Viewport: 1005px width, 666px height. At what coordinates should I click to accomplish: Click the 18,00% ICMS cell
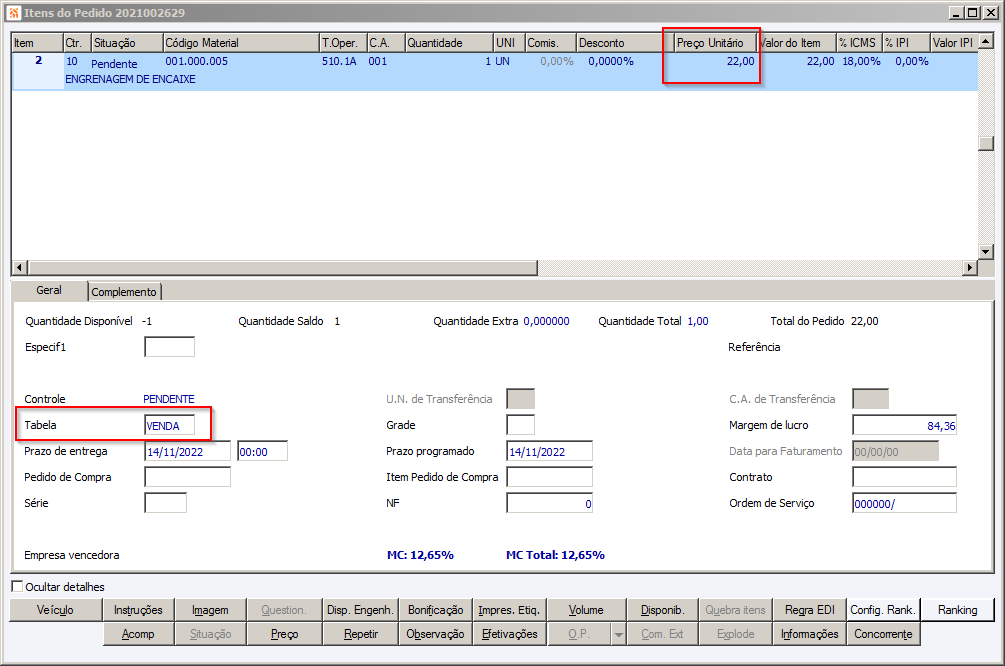[x=861, y=62]
